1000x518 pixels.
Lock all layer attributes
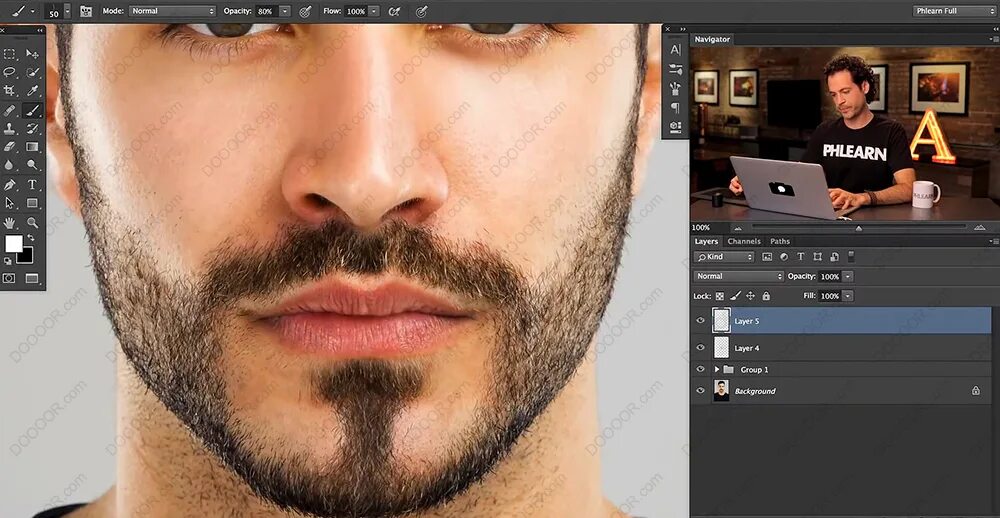point(766,296)
